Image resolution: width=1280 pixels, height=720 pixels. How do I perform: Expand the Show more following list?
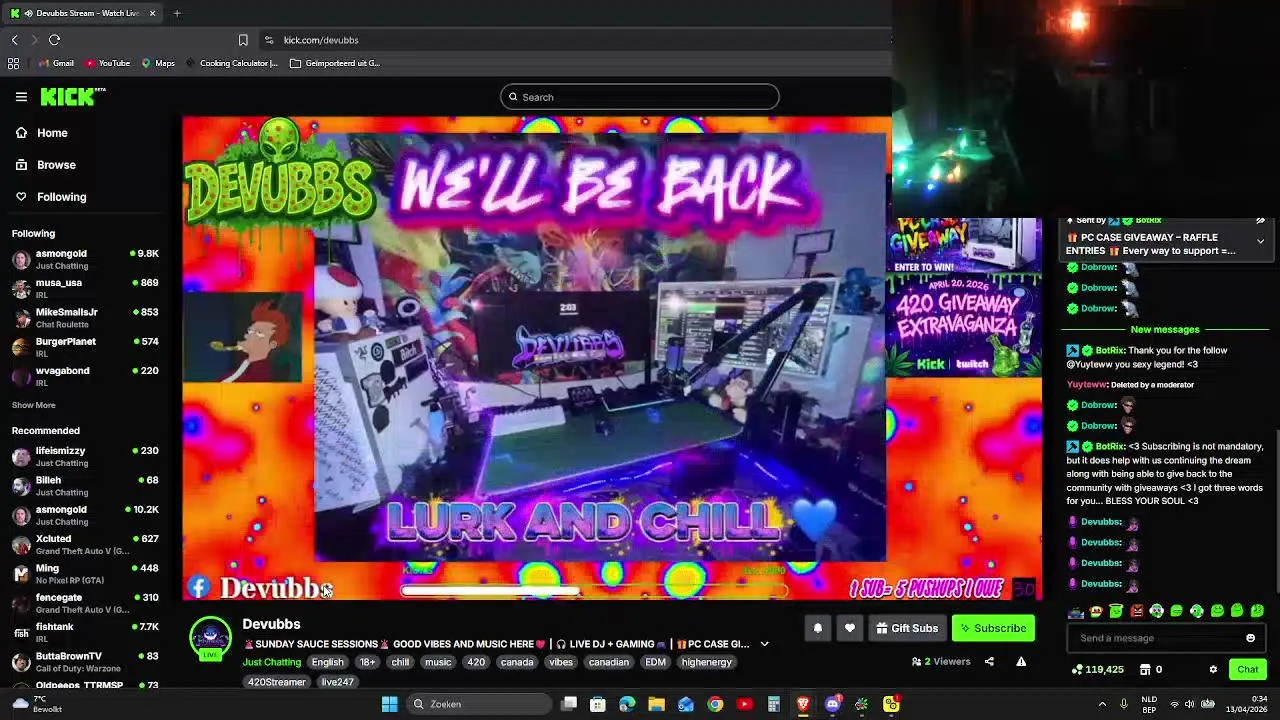34,405
